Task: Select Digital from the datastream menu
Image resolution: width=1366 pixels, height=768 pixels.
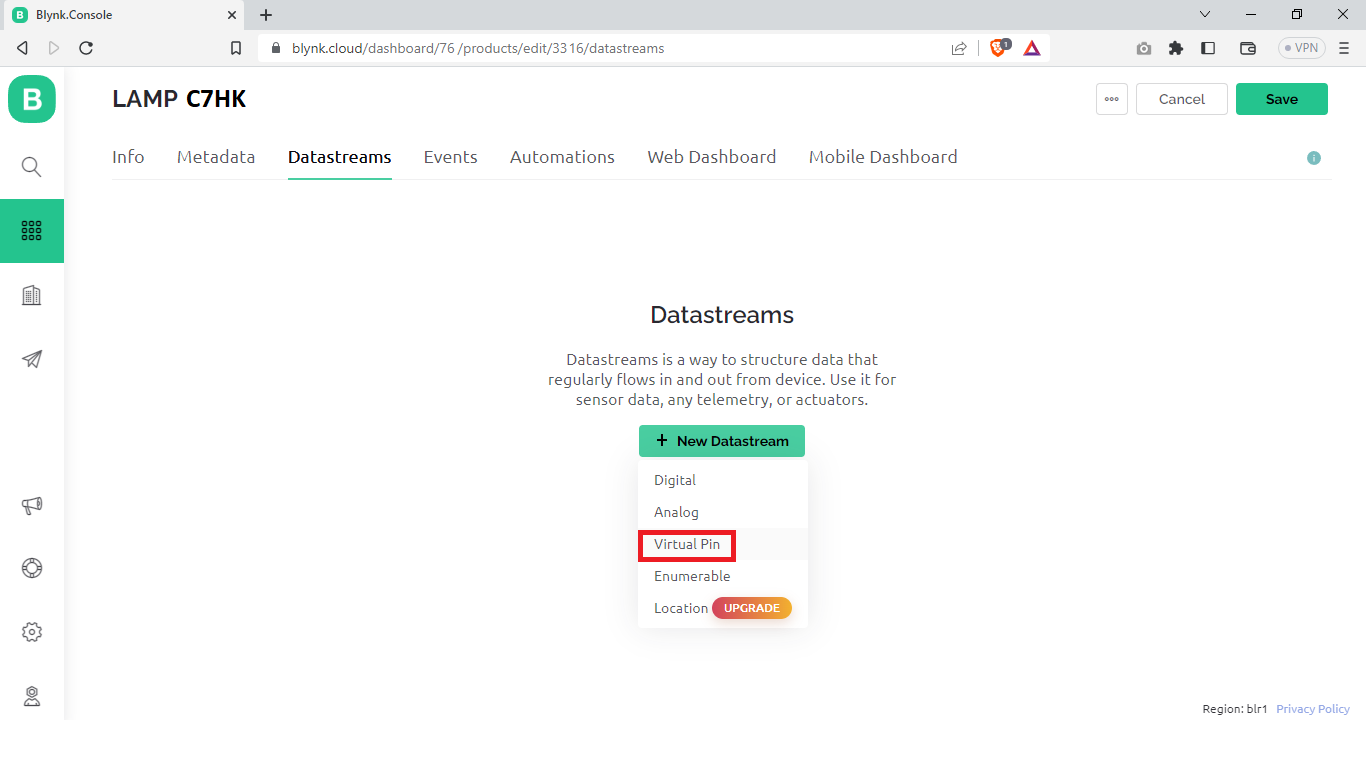Action: [722, 480]
